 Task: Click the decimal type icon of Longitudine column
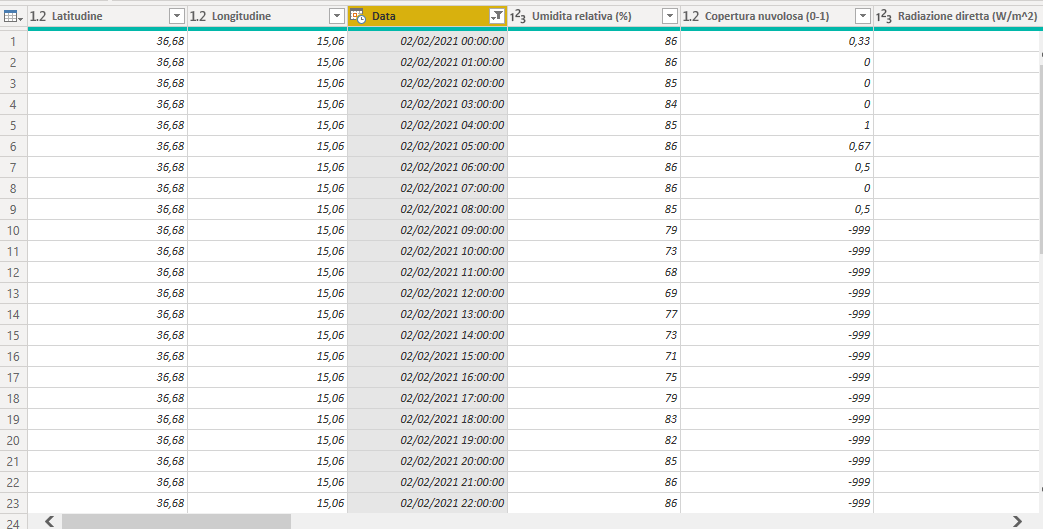pyautogui.click(x=198, y=16)
